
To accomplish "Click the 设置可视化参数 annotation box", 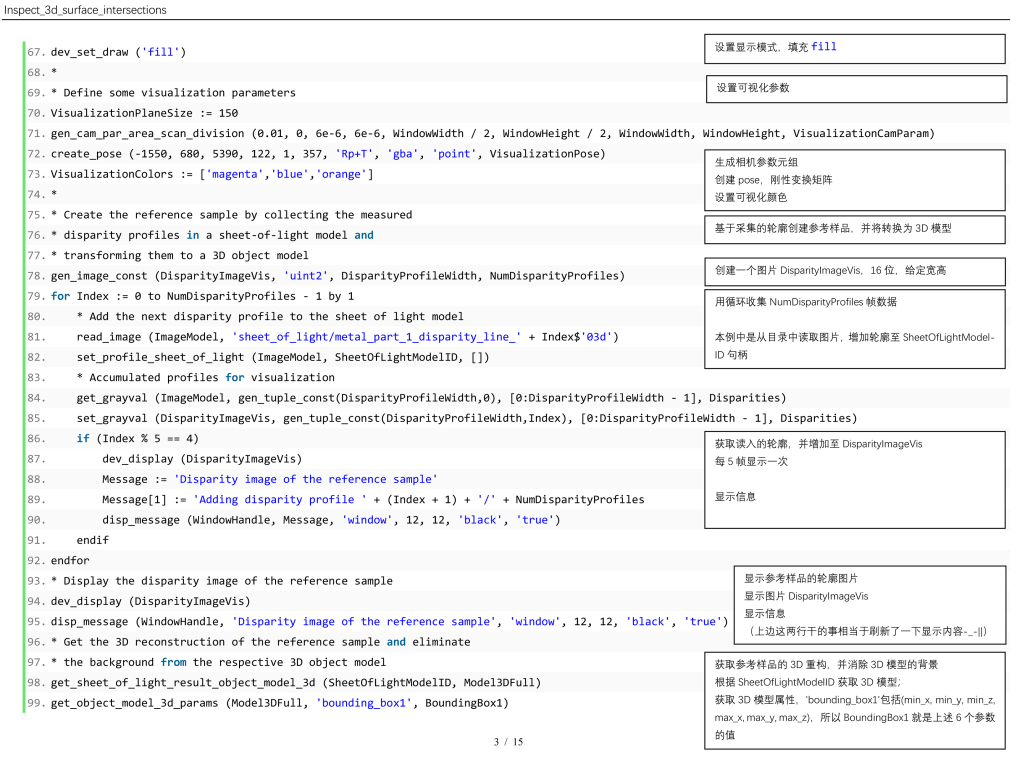I will click(855, 89).
